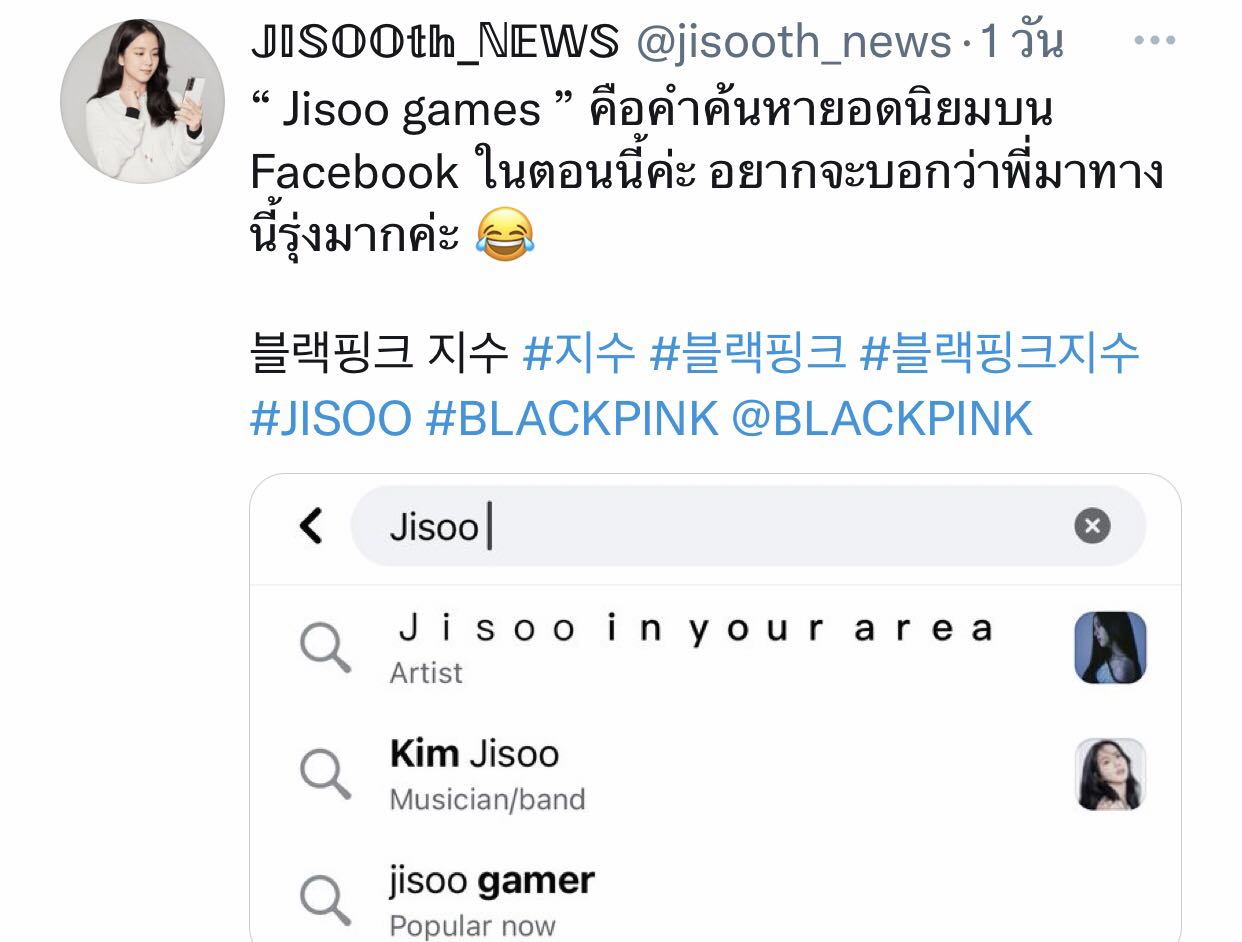Select the Kim Jisoo suggestion
The height and width of the screenshot is (942, 1242).
[x=715, y=774]
